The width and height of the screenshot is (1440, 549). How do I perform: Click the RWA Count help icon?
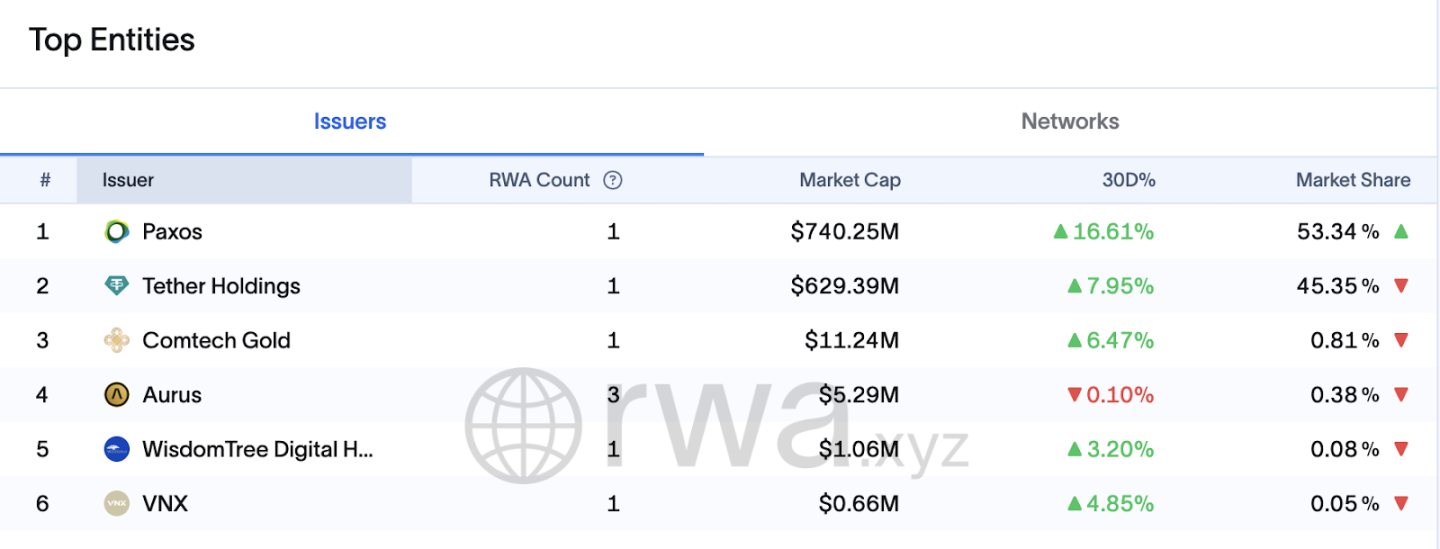[x=613, y=181]
